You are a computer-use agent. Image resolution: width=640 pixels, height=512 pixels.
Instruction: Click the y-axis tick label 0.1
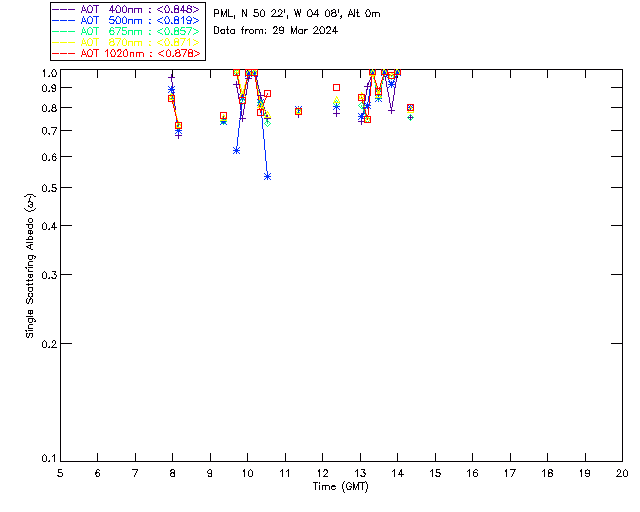pos(49,459)
